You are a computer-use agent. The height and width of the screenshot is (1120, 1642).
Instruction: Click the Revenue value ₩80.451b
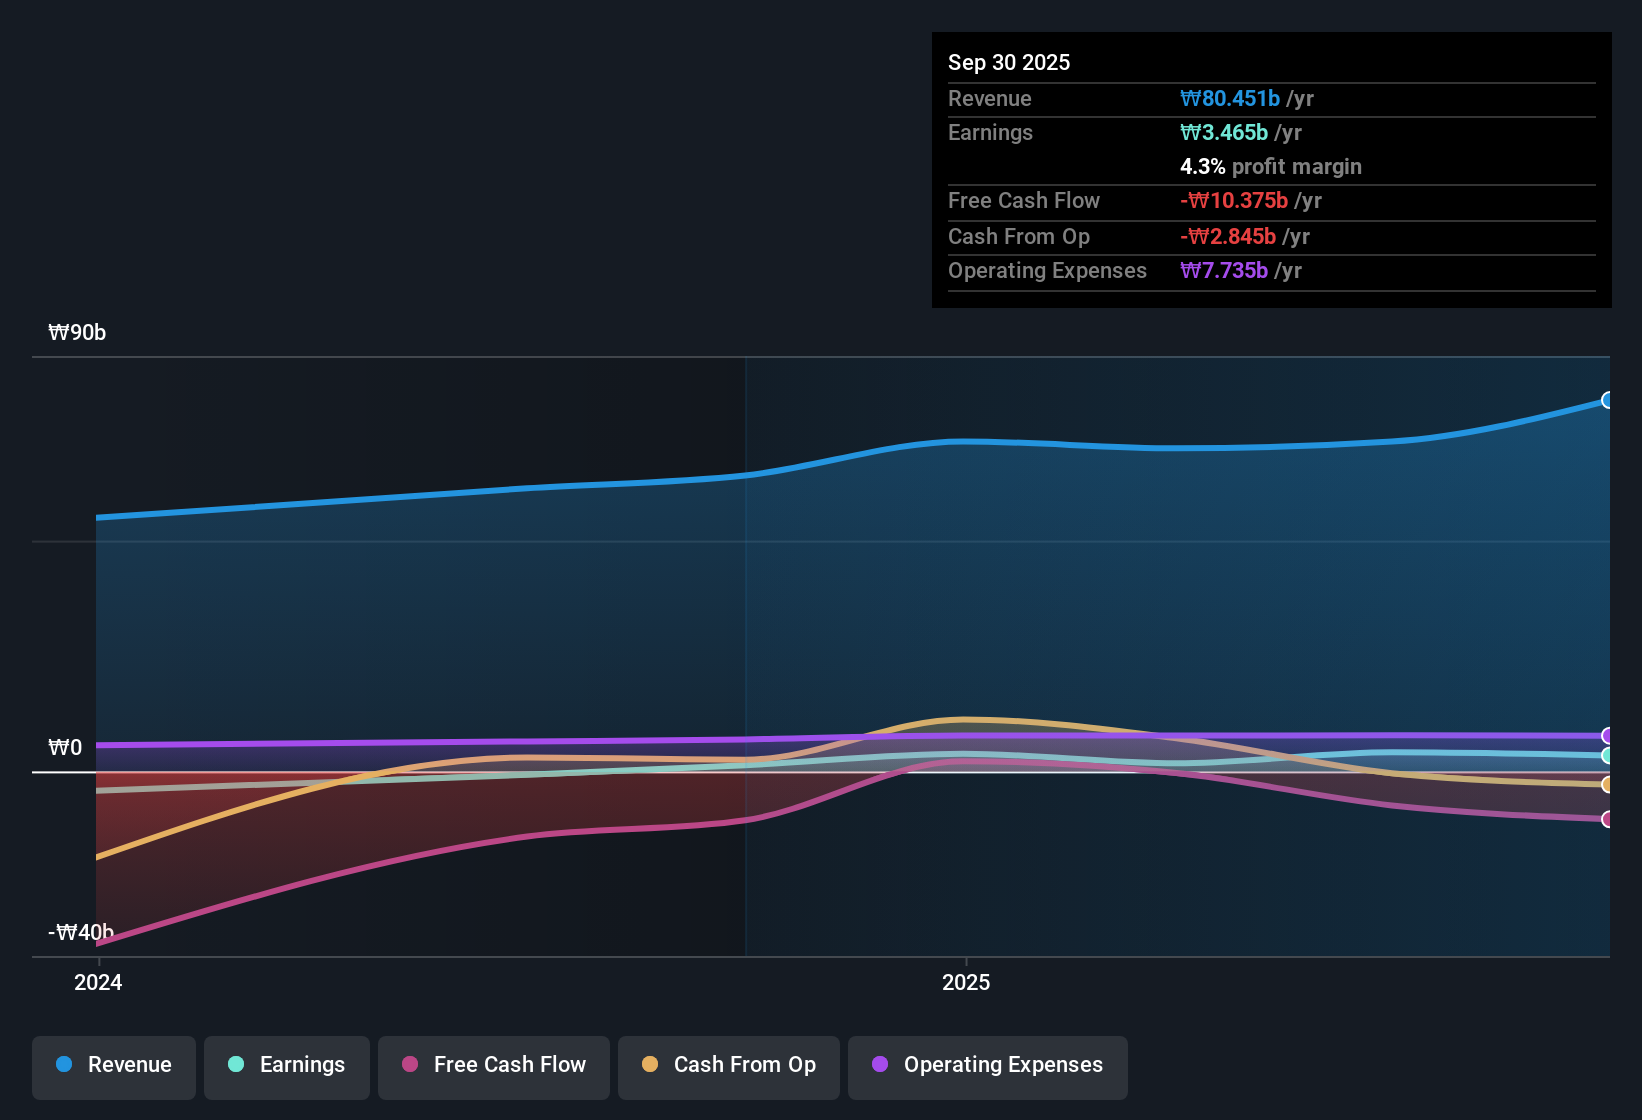[1232, 98]
